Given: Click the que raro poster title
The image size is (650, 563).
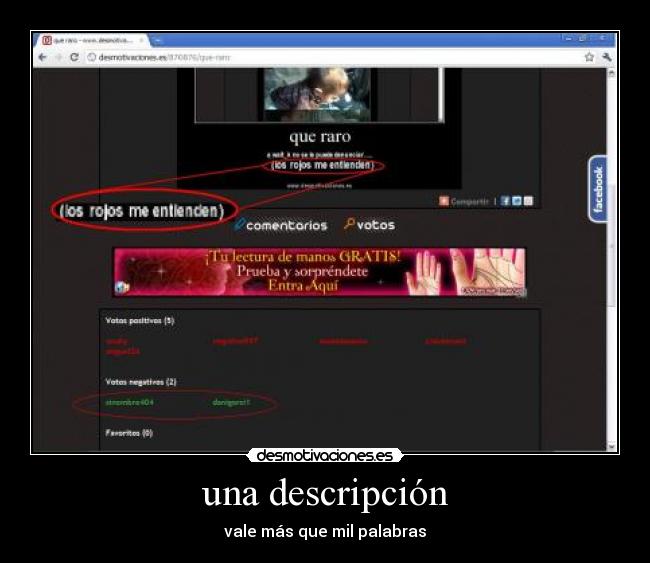Looking at the screenshot, I should click(x=320, y=136).
